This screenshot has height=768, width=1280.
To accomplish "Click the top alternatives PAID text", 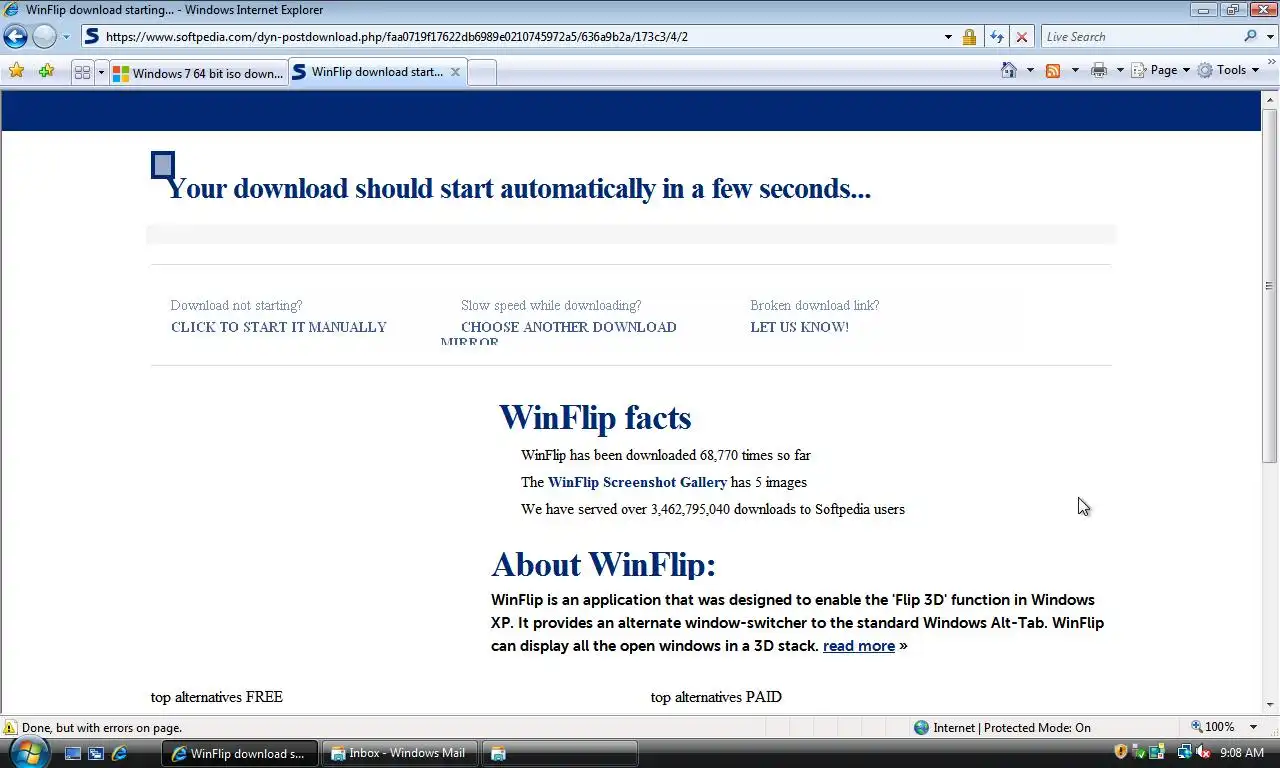I will tap(716, 697).
